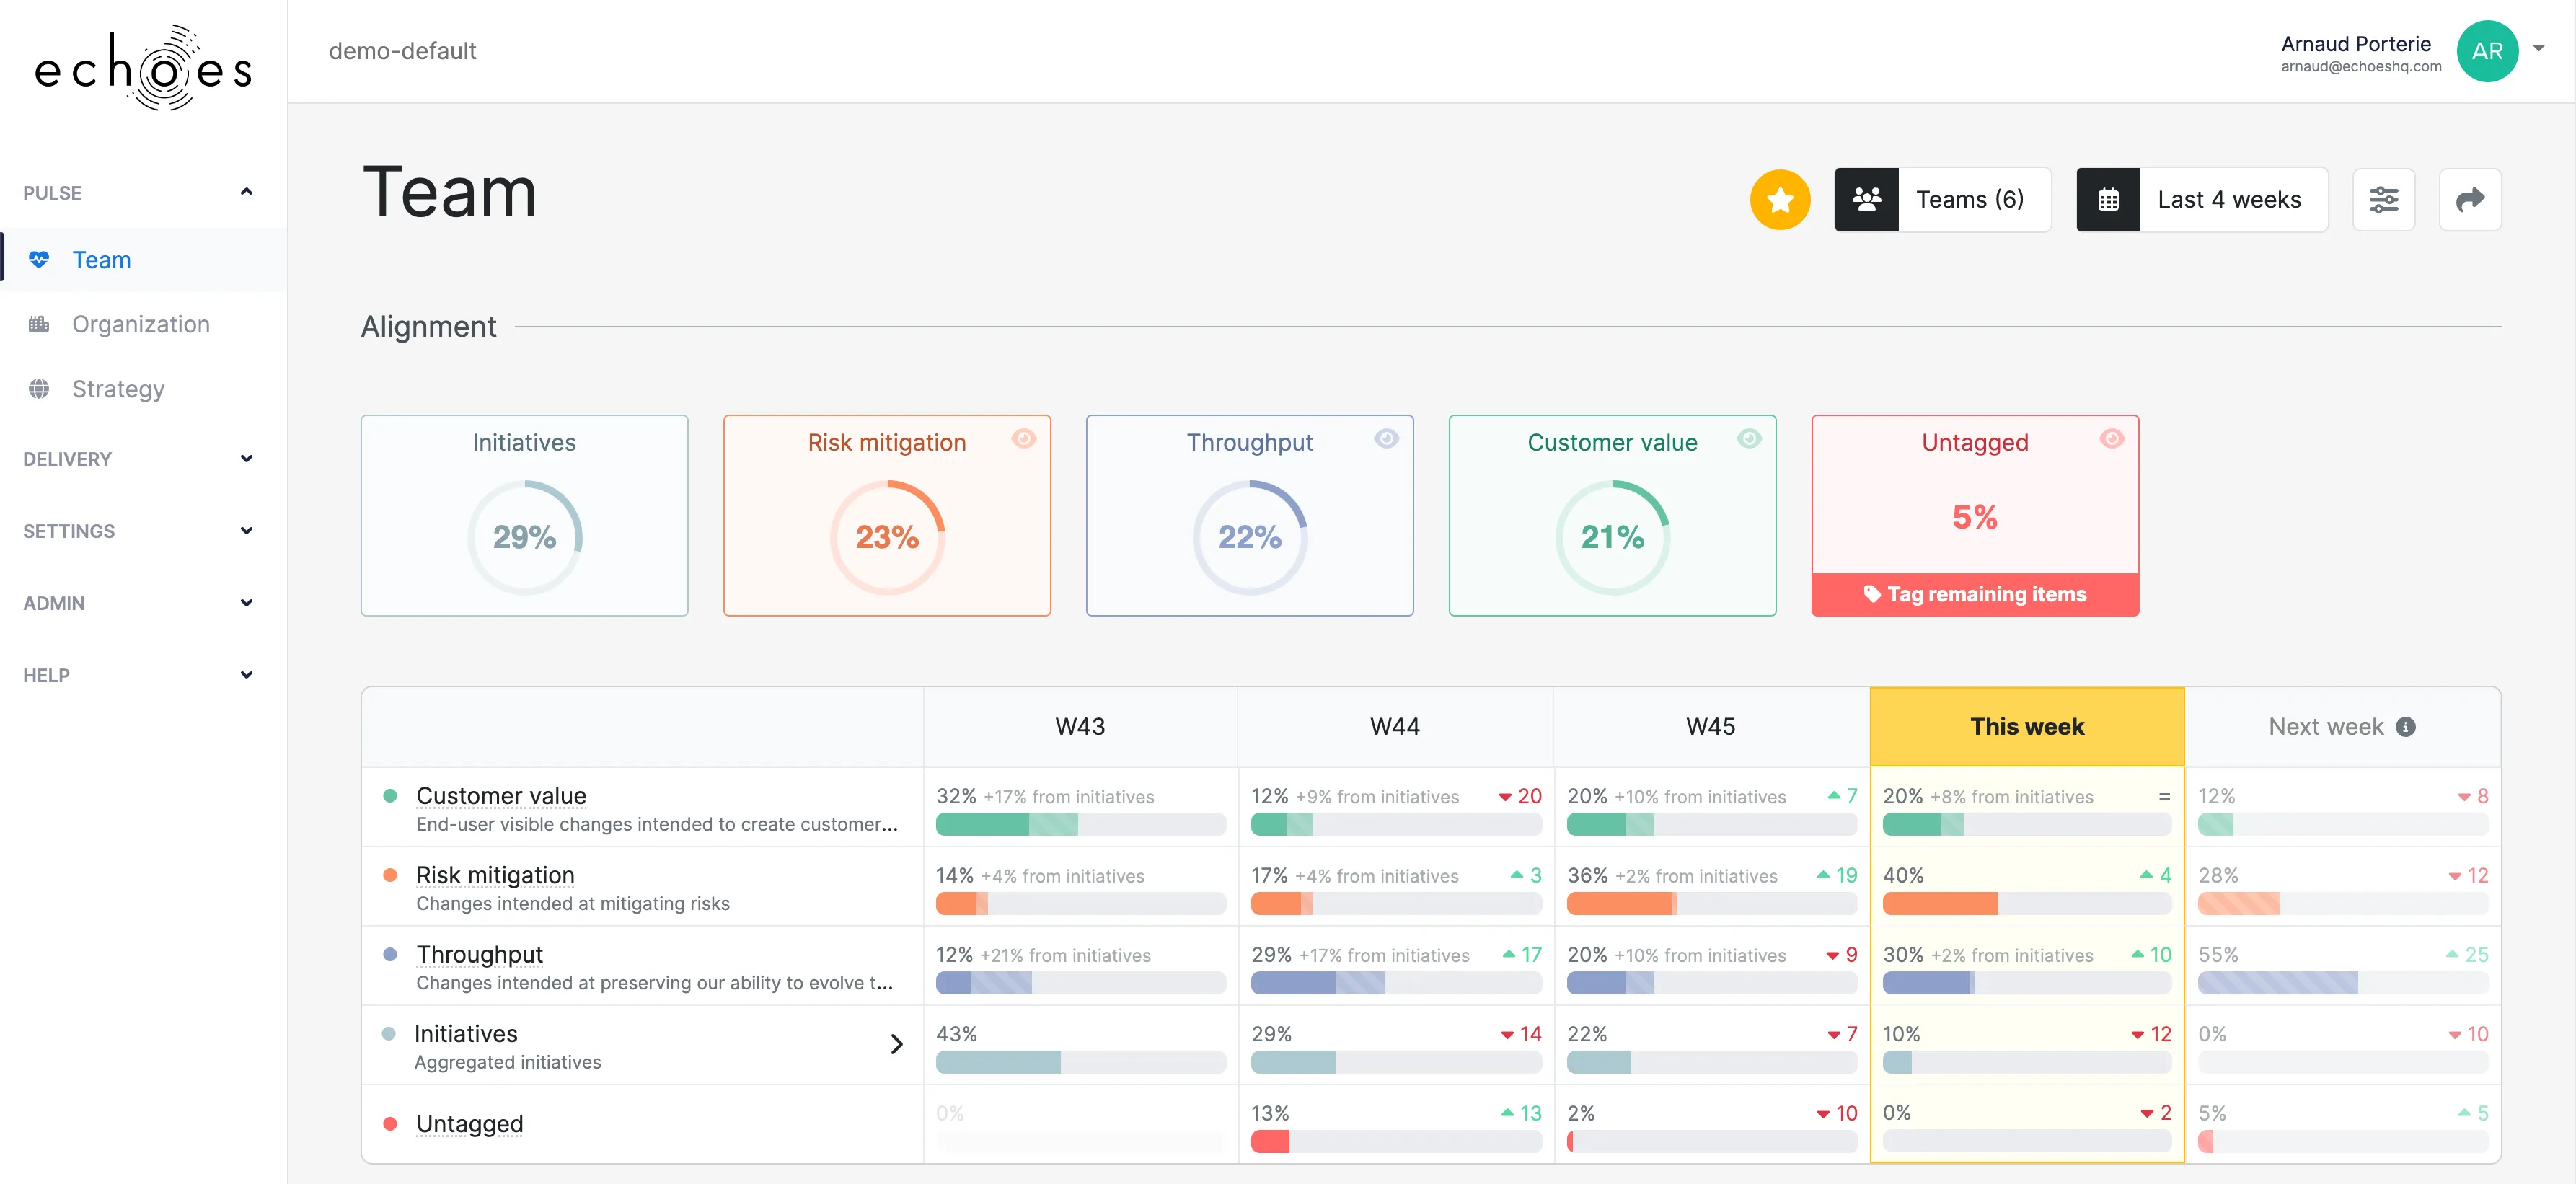Click the demo-default workspace label
Viewport: 2576px width, 1184px height.
pos(402,51)
